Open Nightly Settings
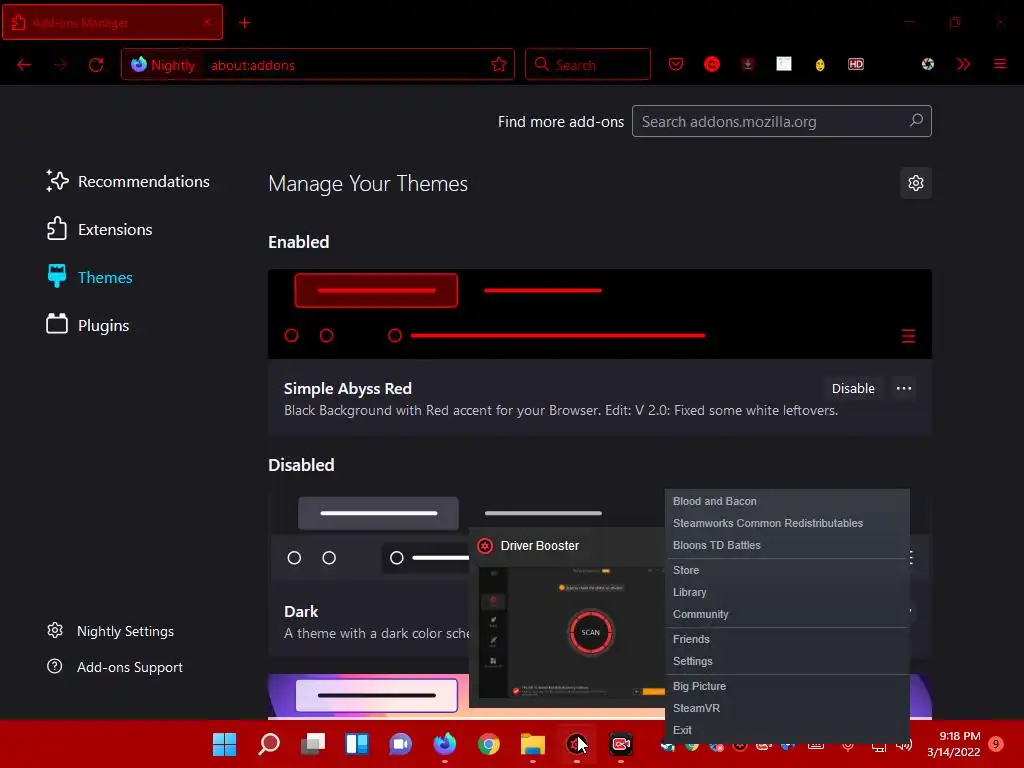 point(110,631)
